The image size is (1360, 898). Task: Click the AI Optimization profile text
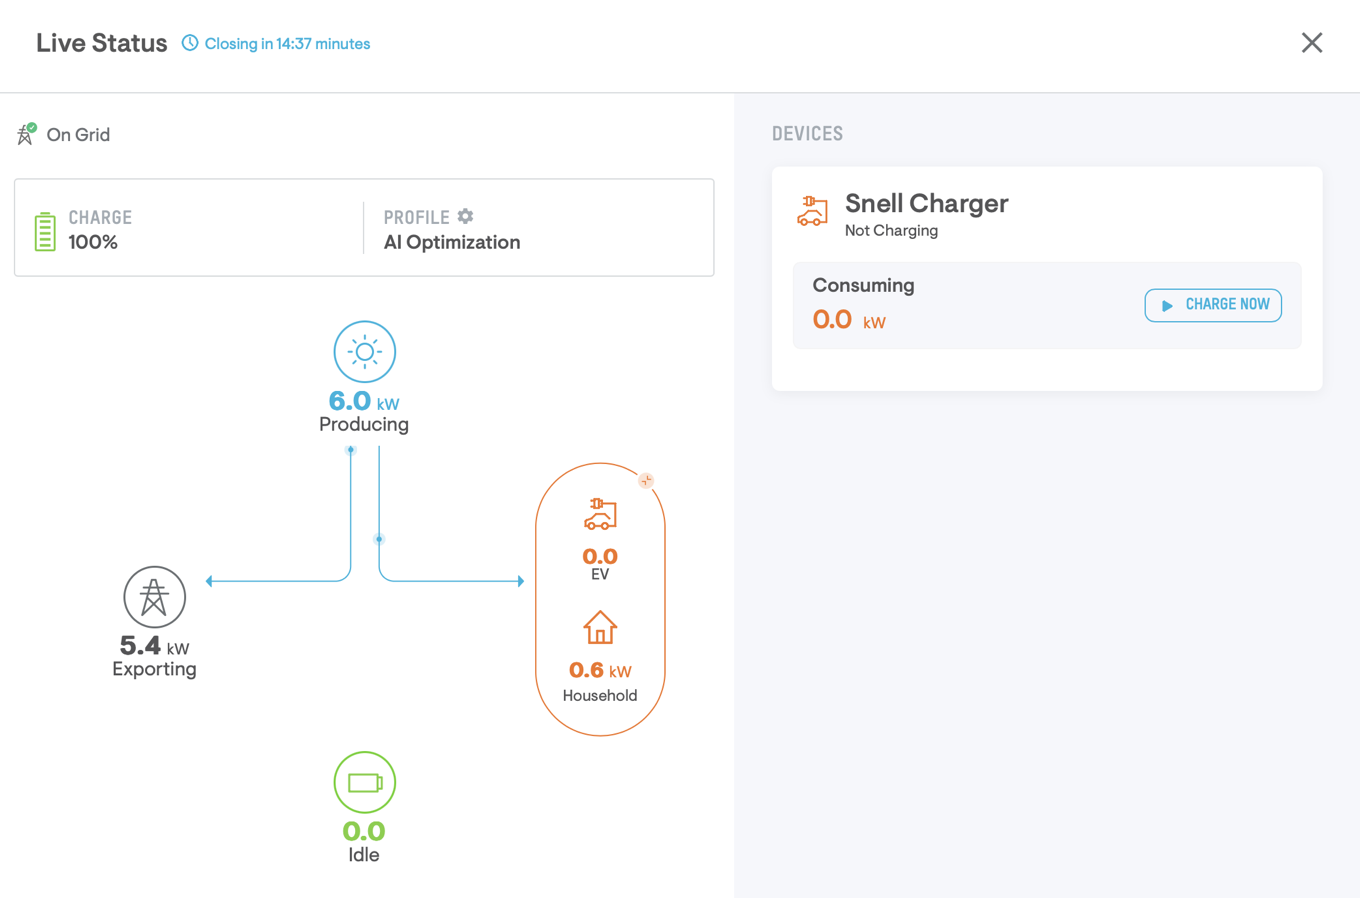click(x=452, y=242)
